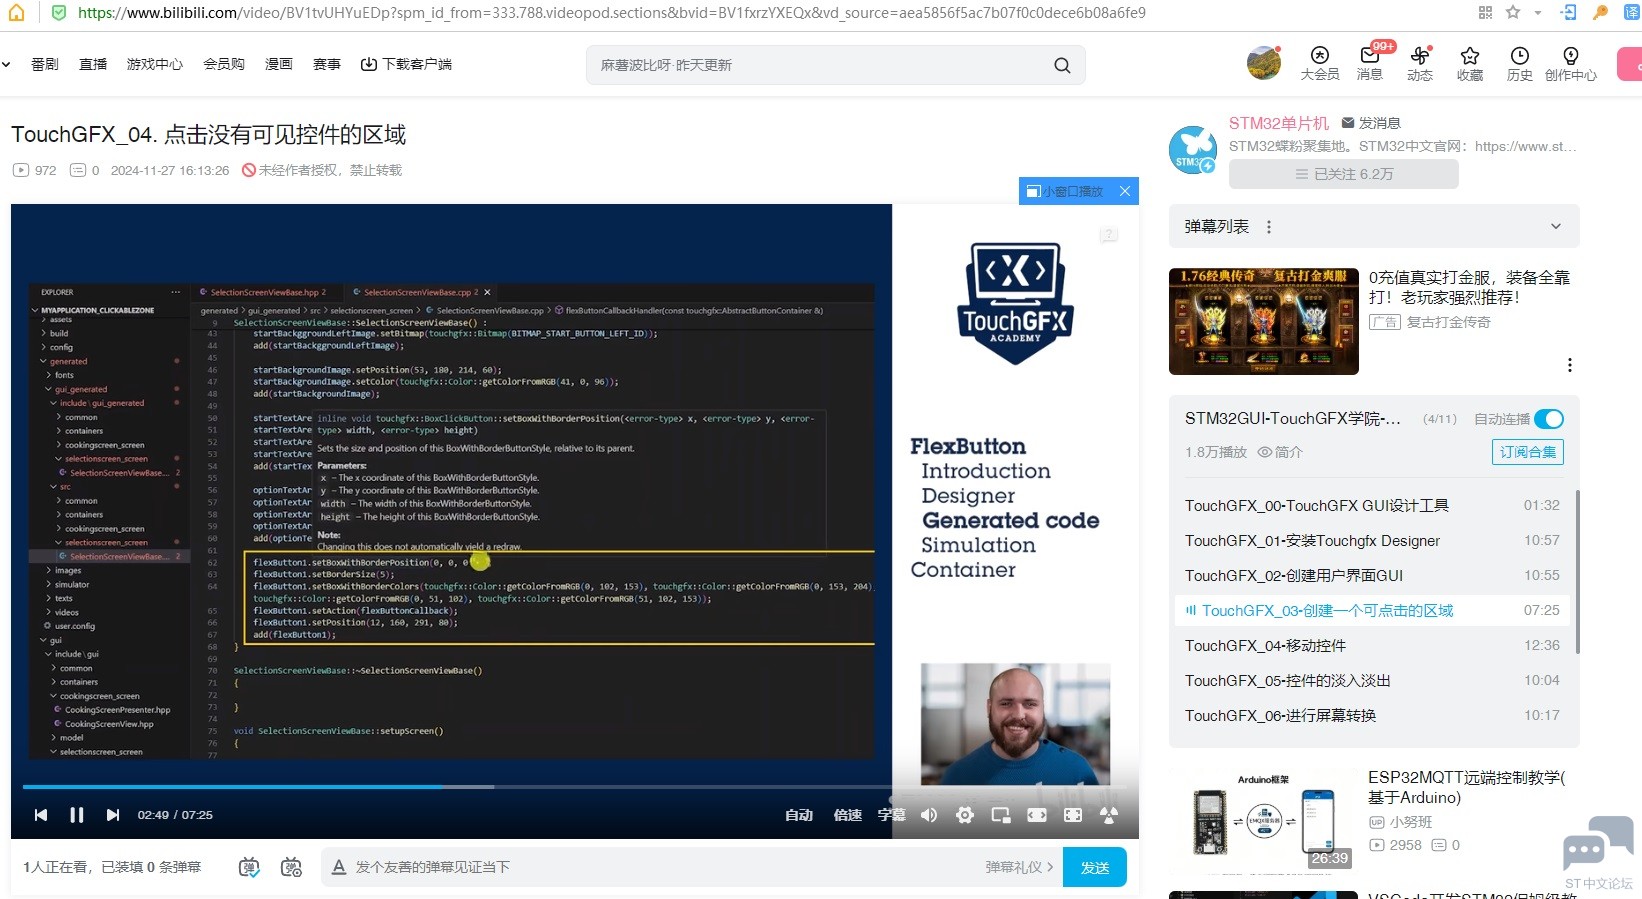Open the 历史 history clock icon

pos(1519,63)
